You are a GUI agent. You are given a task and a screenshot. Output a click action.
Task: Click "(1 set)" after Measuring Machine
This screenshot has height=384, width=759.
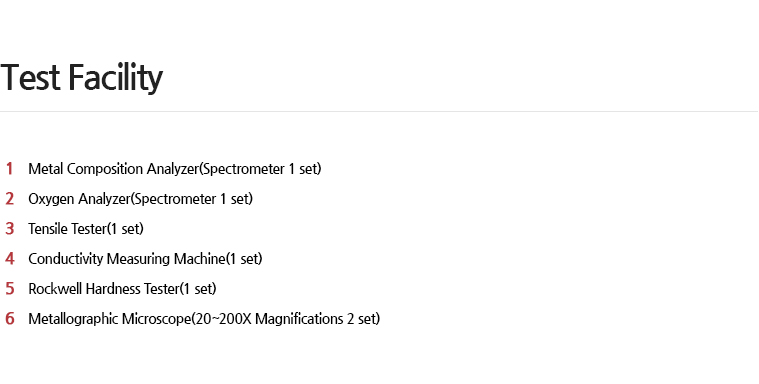(x=244, y=259)
